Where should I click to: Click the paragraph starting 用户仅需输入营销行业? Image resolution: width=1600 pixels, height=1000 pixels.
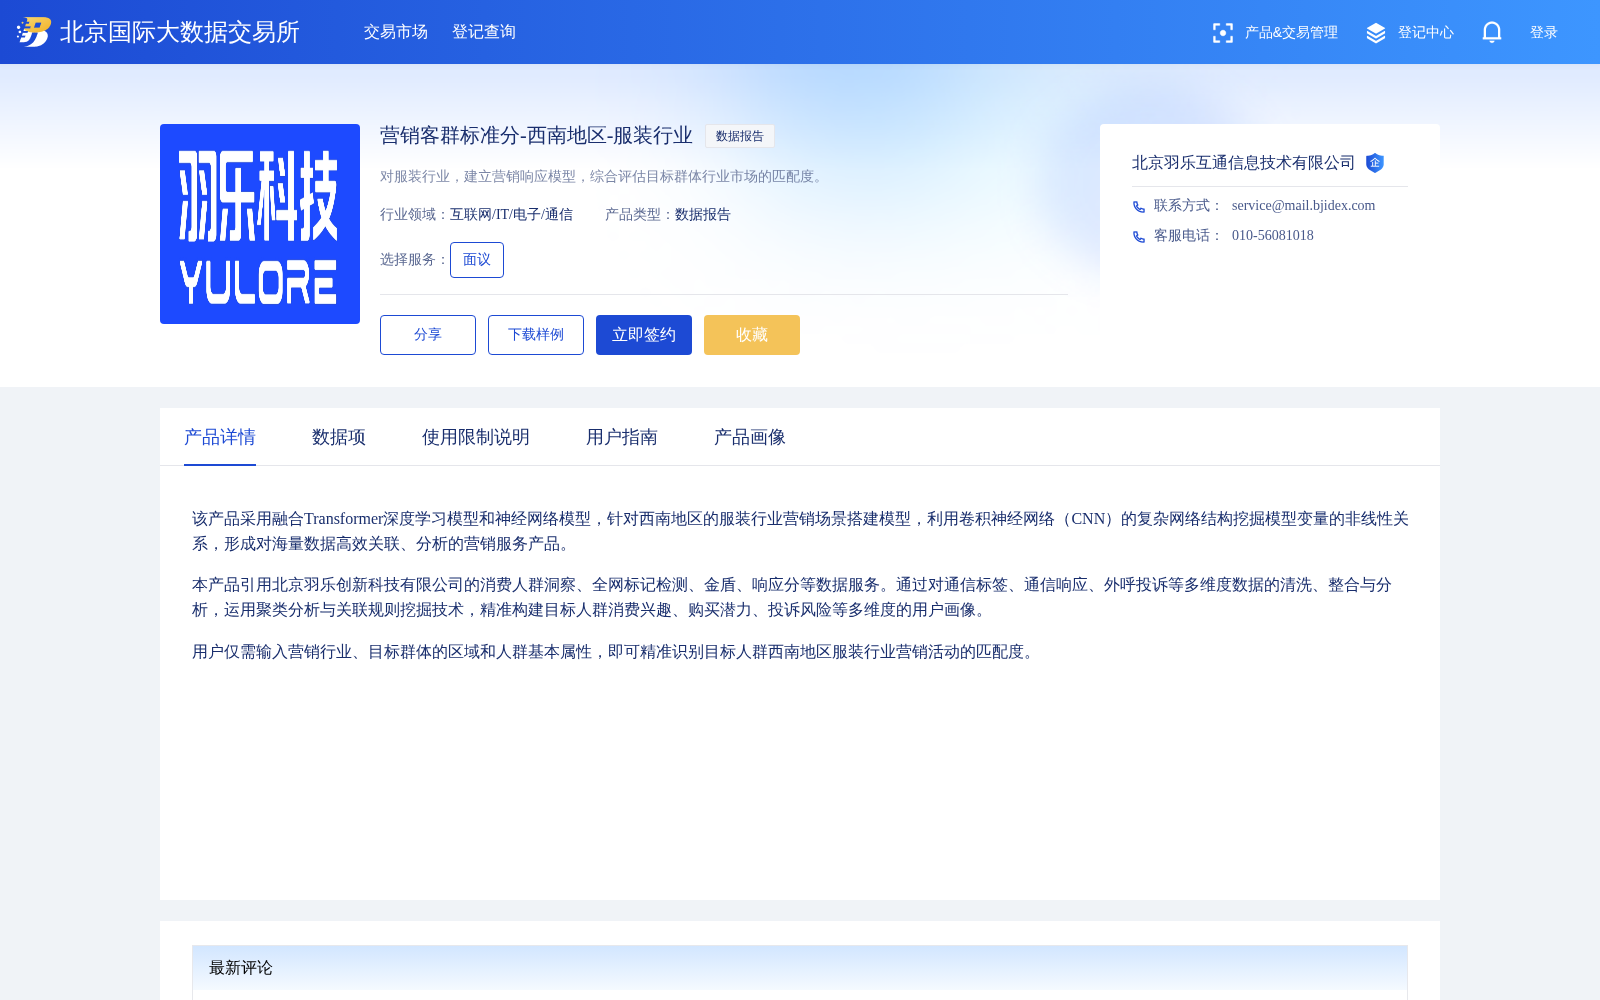[616, 652]
